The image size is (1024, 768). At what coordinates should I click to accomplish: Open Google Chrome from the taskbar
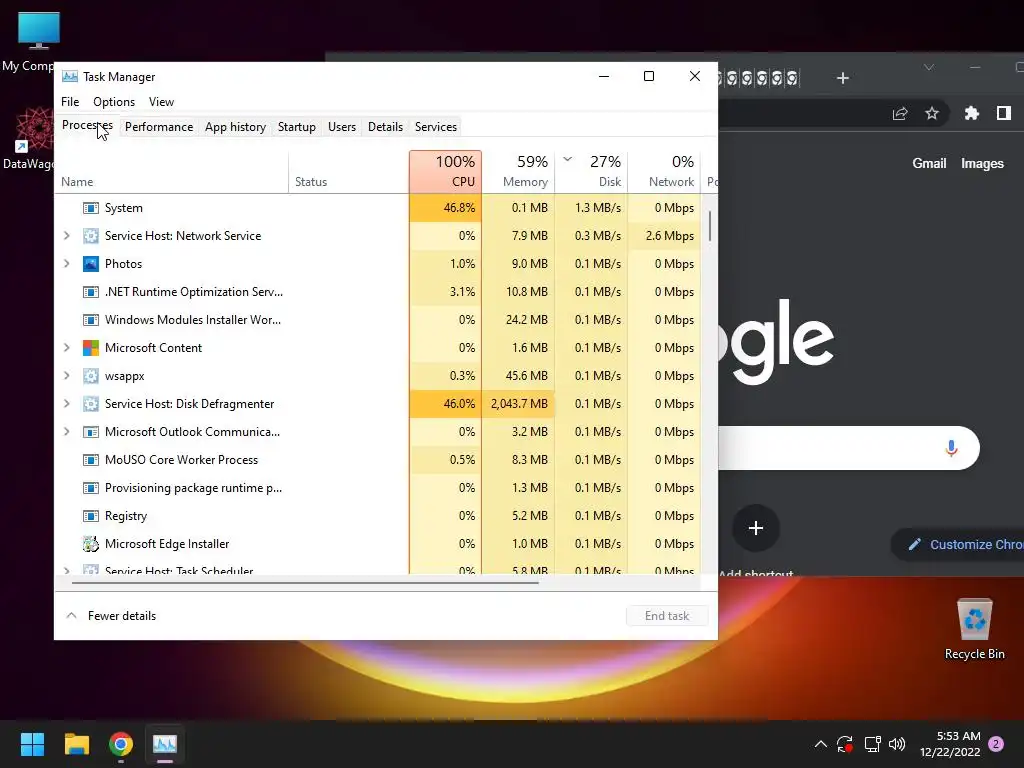tap(121, 743)
